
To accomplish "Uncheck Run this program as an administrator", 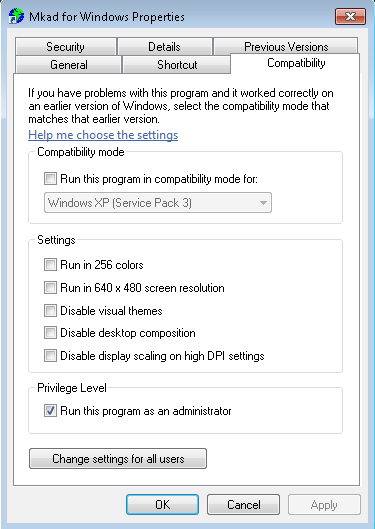I will coord(50,411).
